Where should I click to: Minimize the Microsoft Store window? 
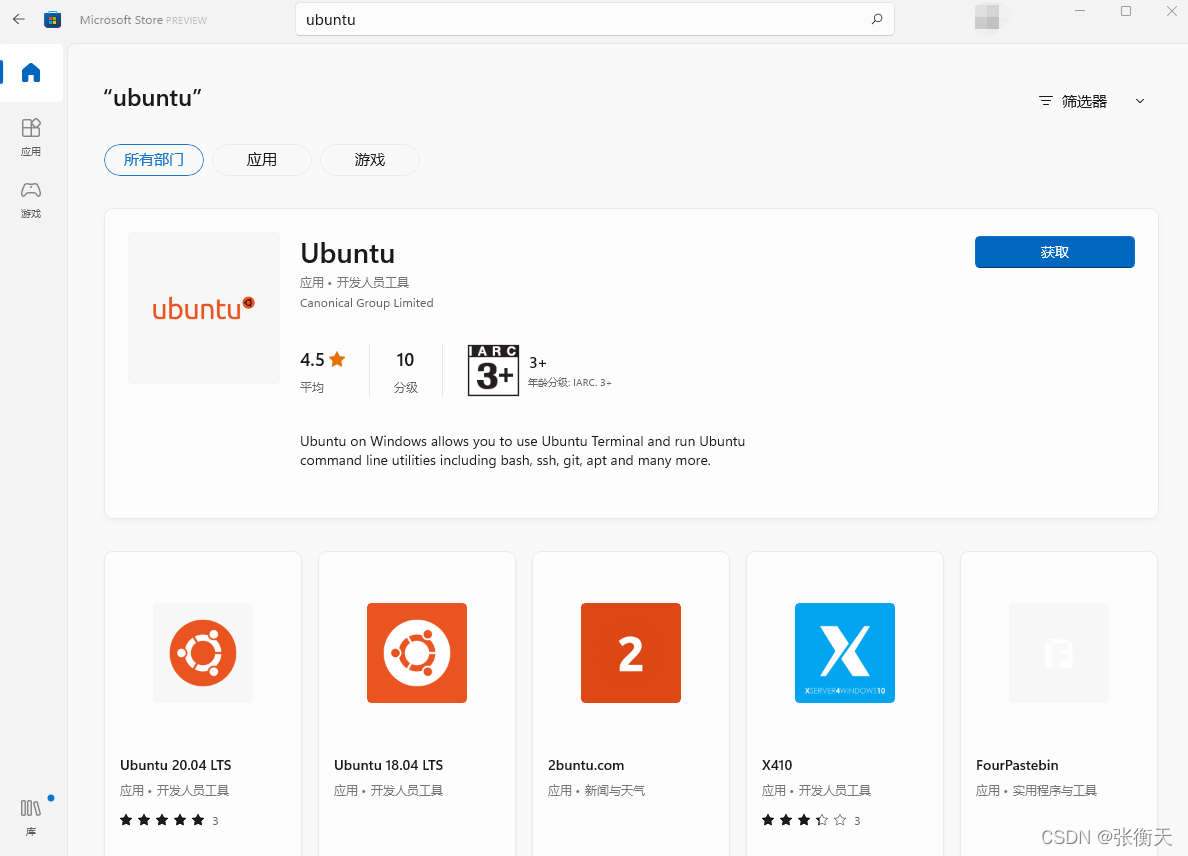(1080, 11)
